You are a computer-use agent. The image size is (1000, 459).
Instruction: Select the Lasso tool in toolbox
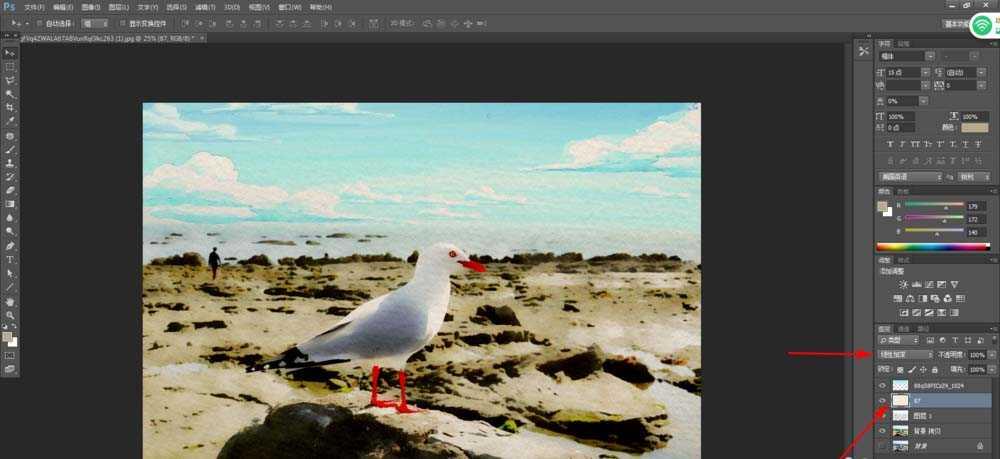click(10, 80)
